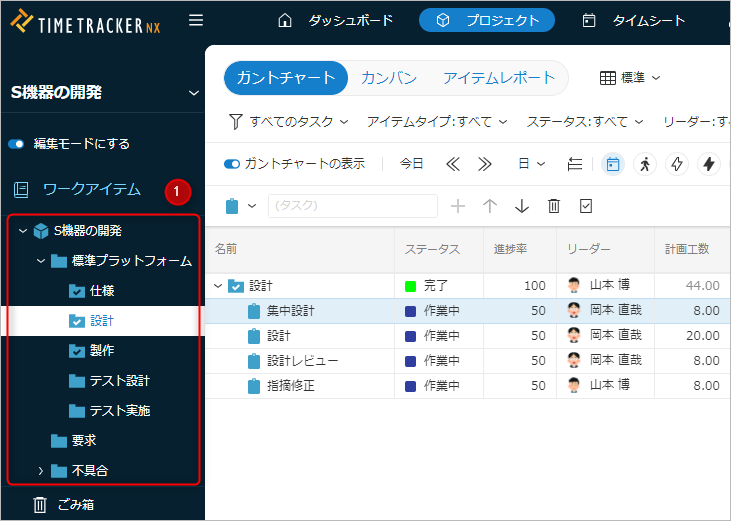Select テスト設計 folder in tree
This screenshot has width=731, height=521.
click(119, 381)
